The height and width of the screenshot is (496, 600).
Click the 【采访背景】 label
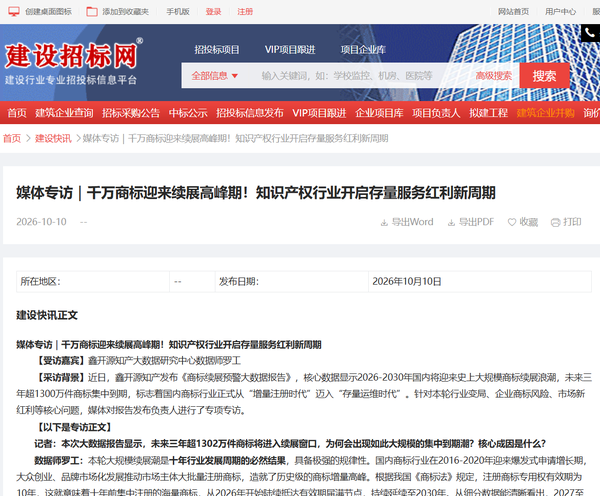click(61, 378)
